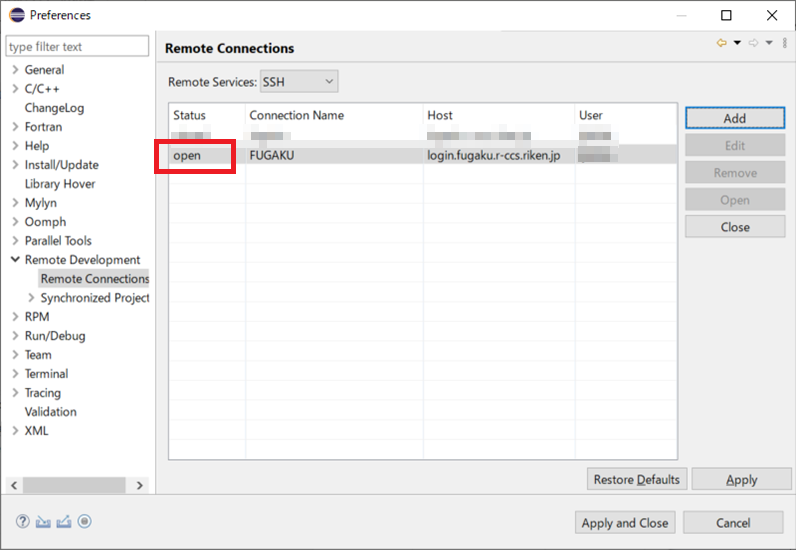This screenshot has height=550, width=796.
Task: Click the Oomph preference recorder icon
Action: 85,521
